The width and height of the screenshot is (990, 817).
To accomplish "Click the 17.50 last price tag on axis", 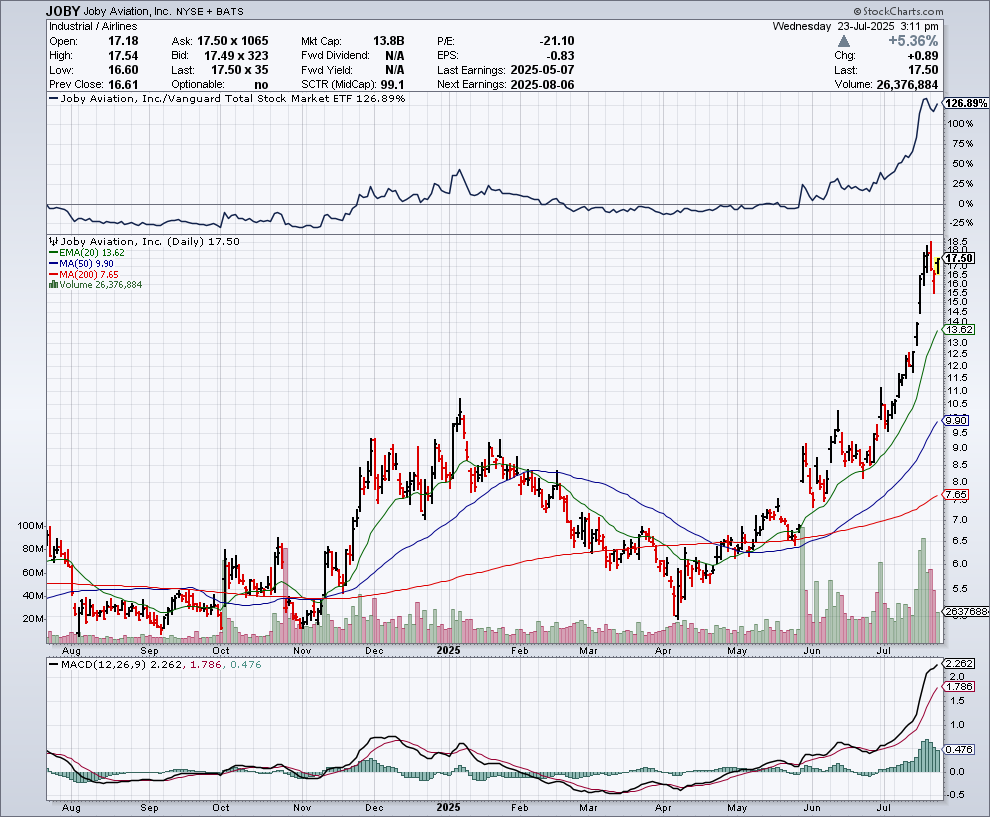I will coord(959,258).
